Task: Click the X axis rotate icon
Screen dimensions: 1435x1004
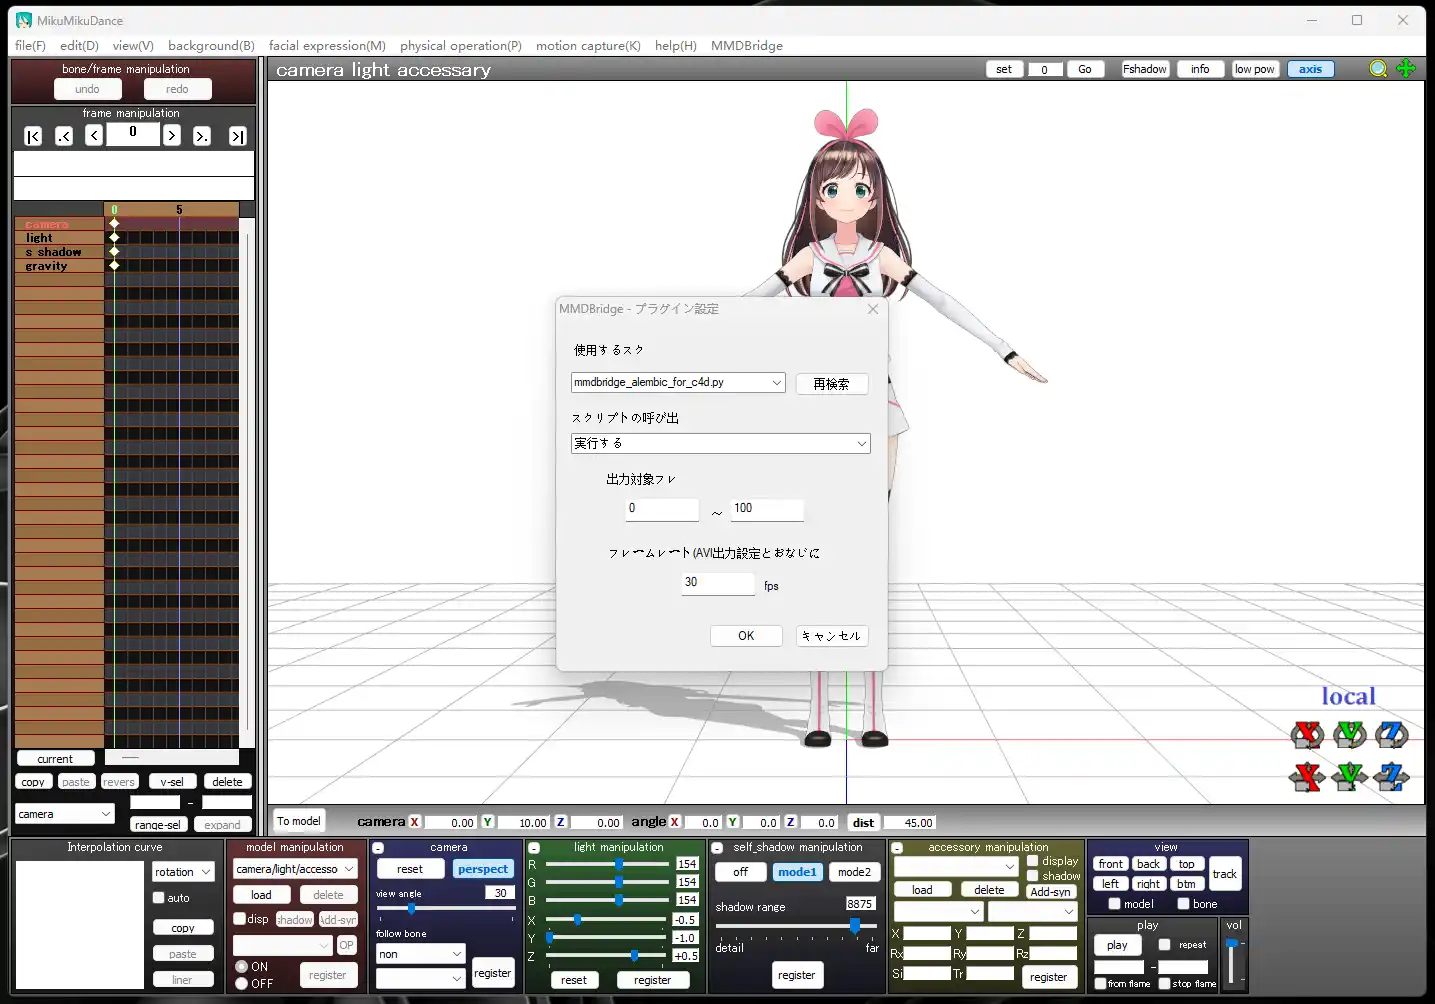Action: (x=1307, y=735)
